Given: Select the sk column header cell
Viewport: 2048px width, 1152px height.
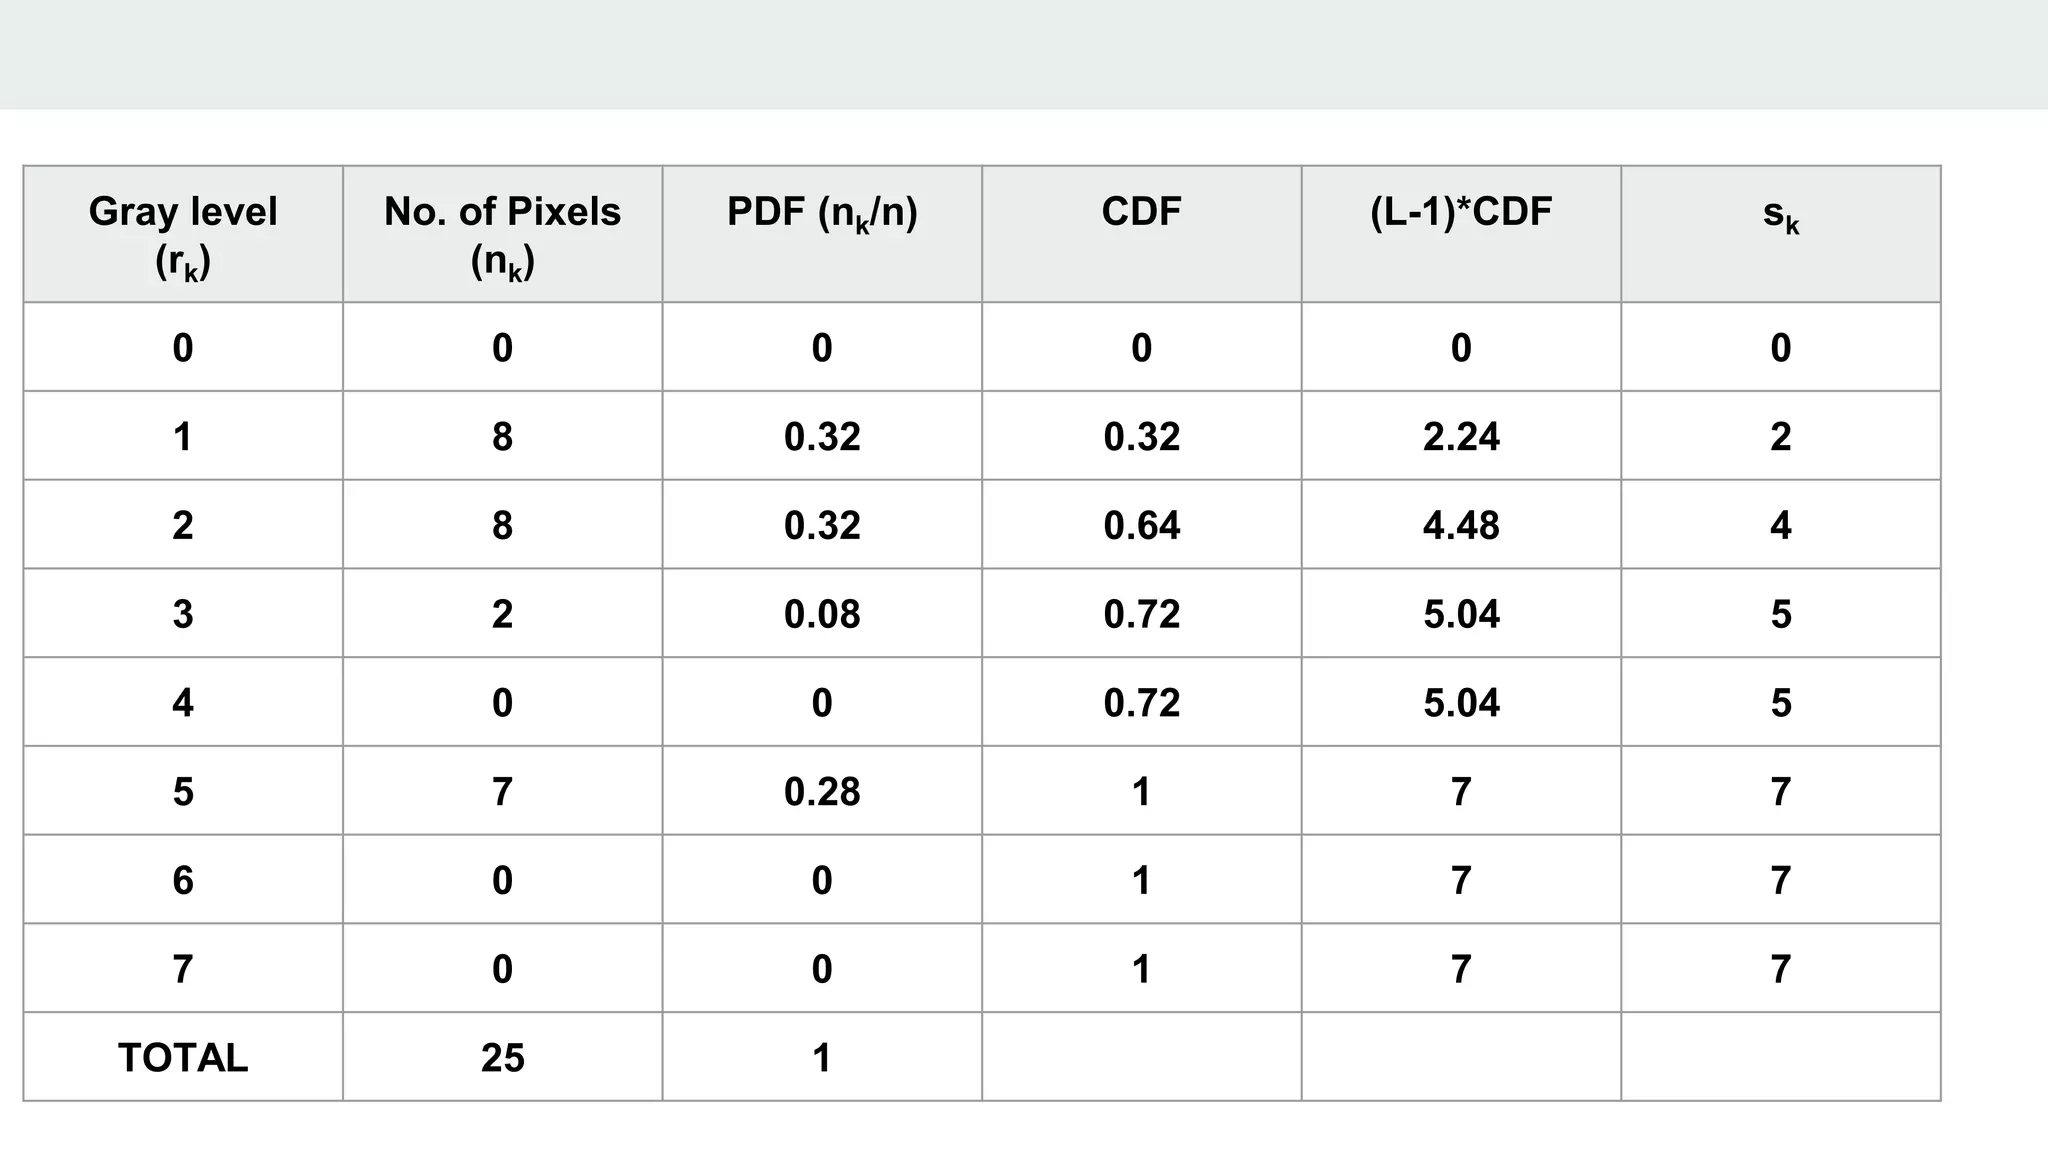Looking at the screenshot, I should 1781,234.
